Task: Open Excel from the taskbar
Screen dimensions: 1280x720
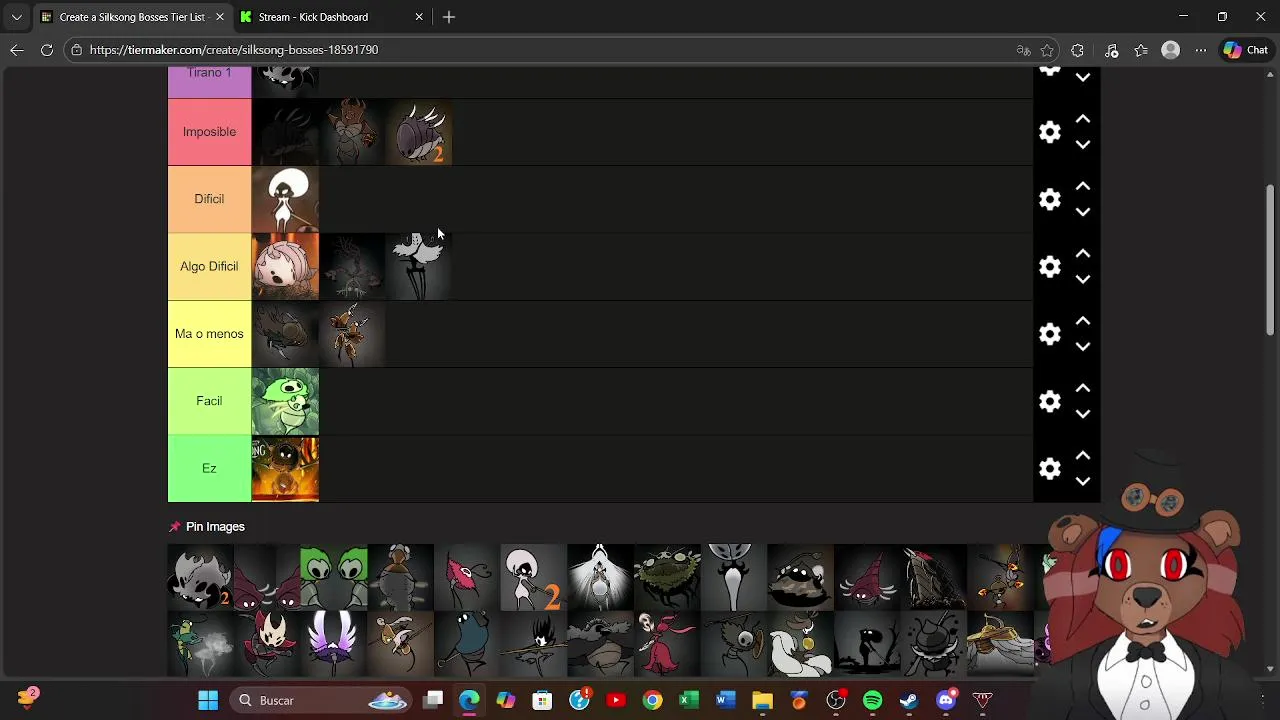Action: point(689,700)
